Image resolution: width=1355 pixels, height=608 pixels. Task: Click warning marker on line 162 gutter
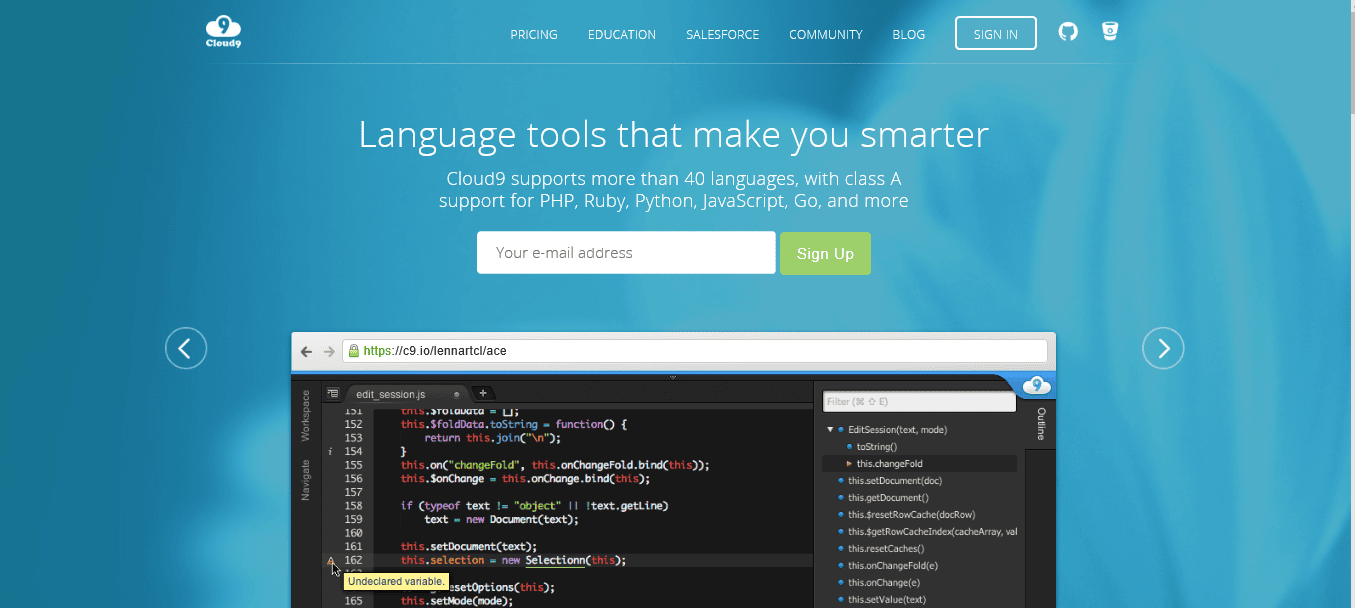tap(331, 561)
